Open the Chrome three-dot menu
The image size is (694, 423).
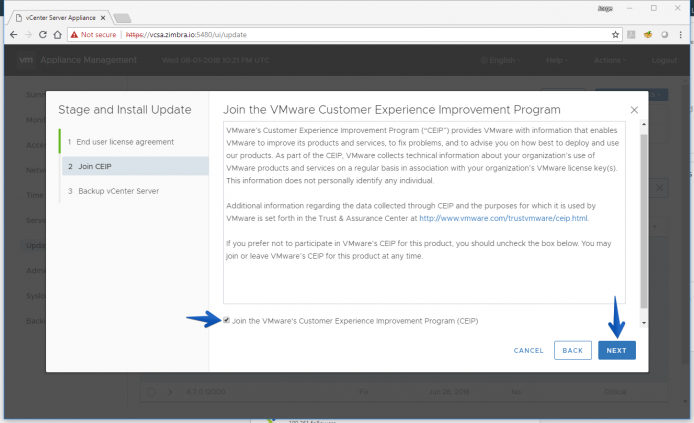click(681, 35)
